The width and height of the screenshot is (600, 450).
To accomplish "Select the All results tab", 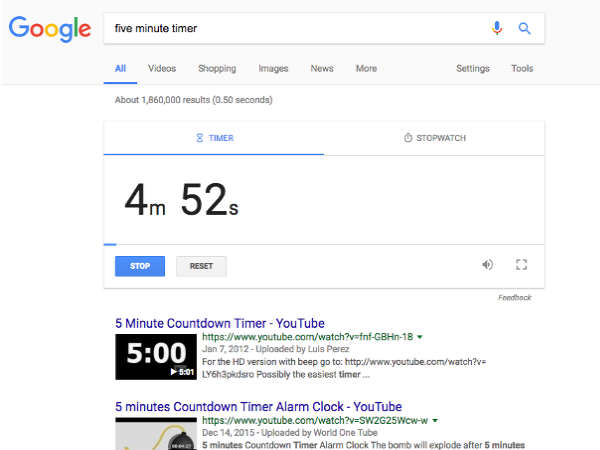I will 120,68.
